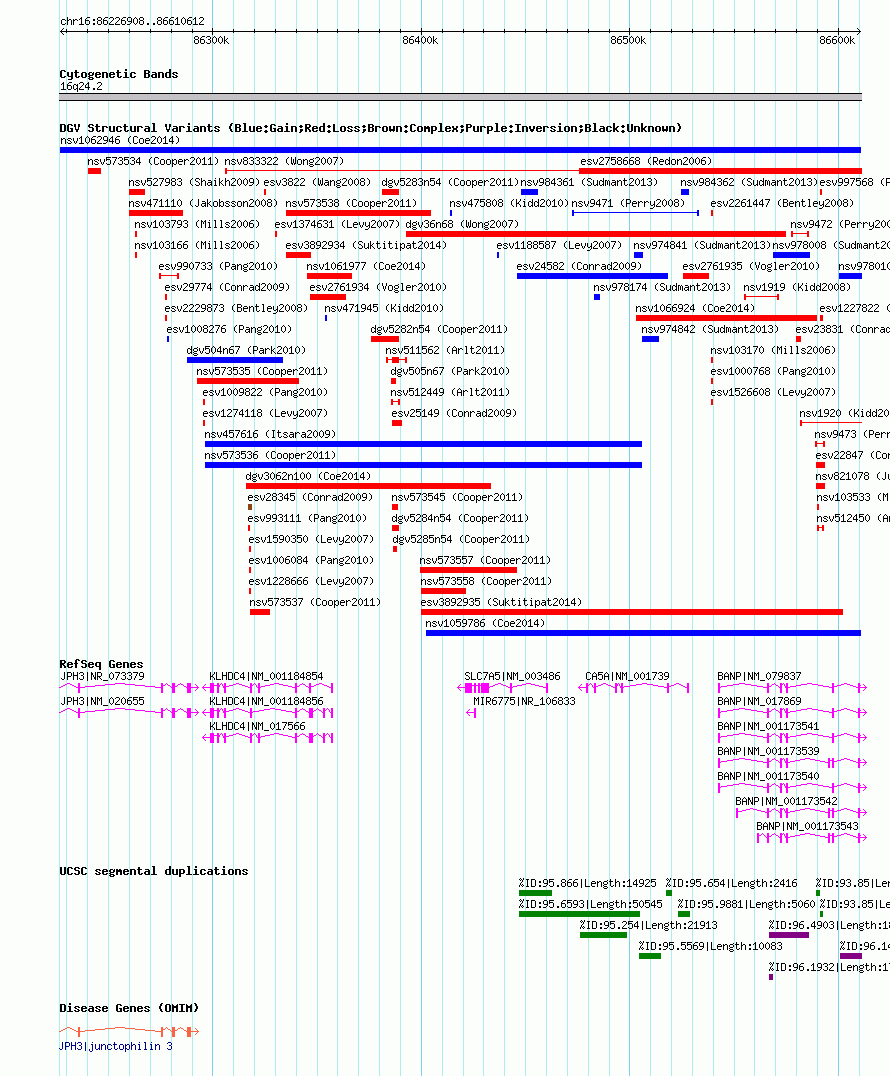Open nsv833322 (Wong2007) variant
The image size is (890, 1076).
[x=284, y=161]
